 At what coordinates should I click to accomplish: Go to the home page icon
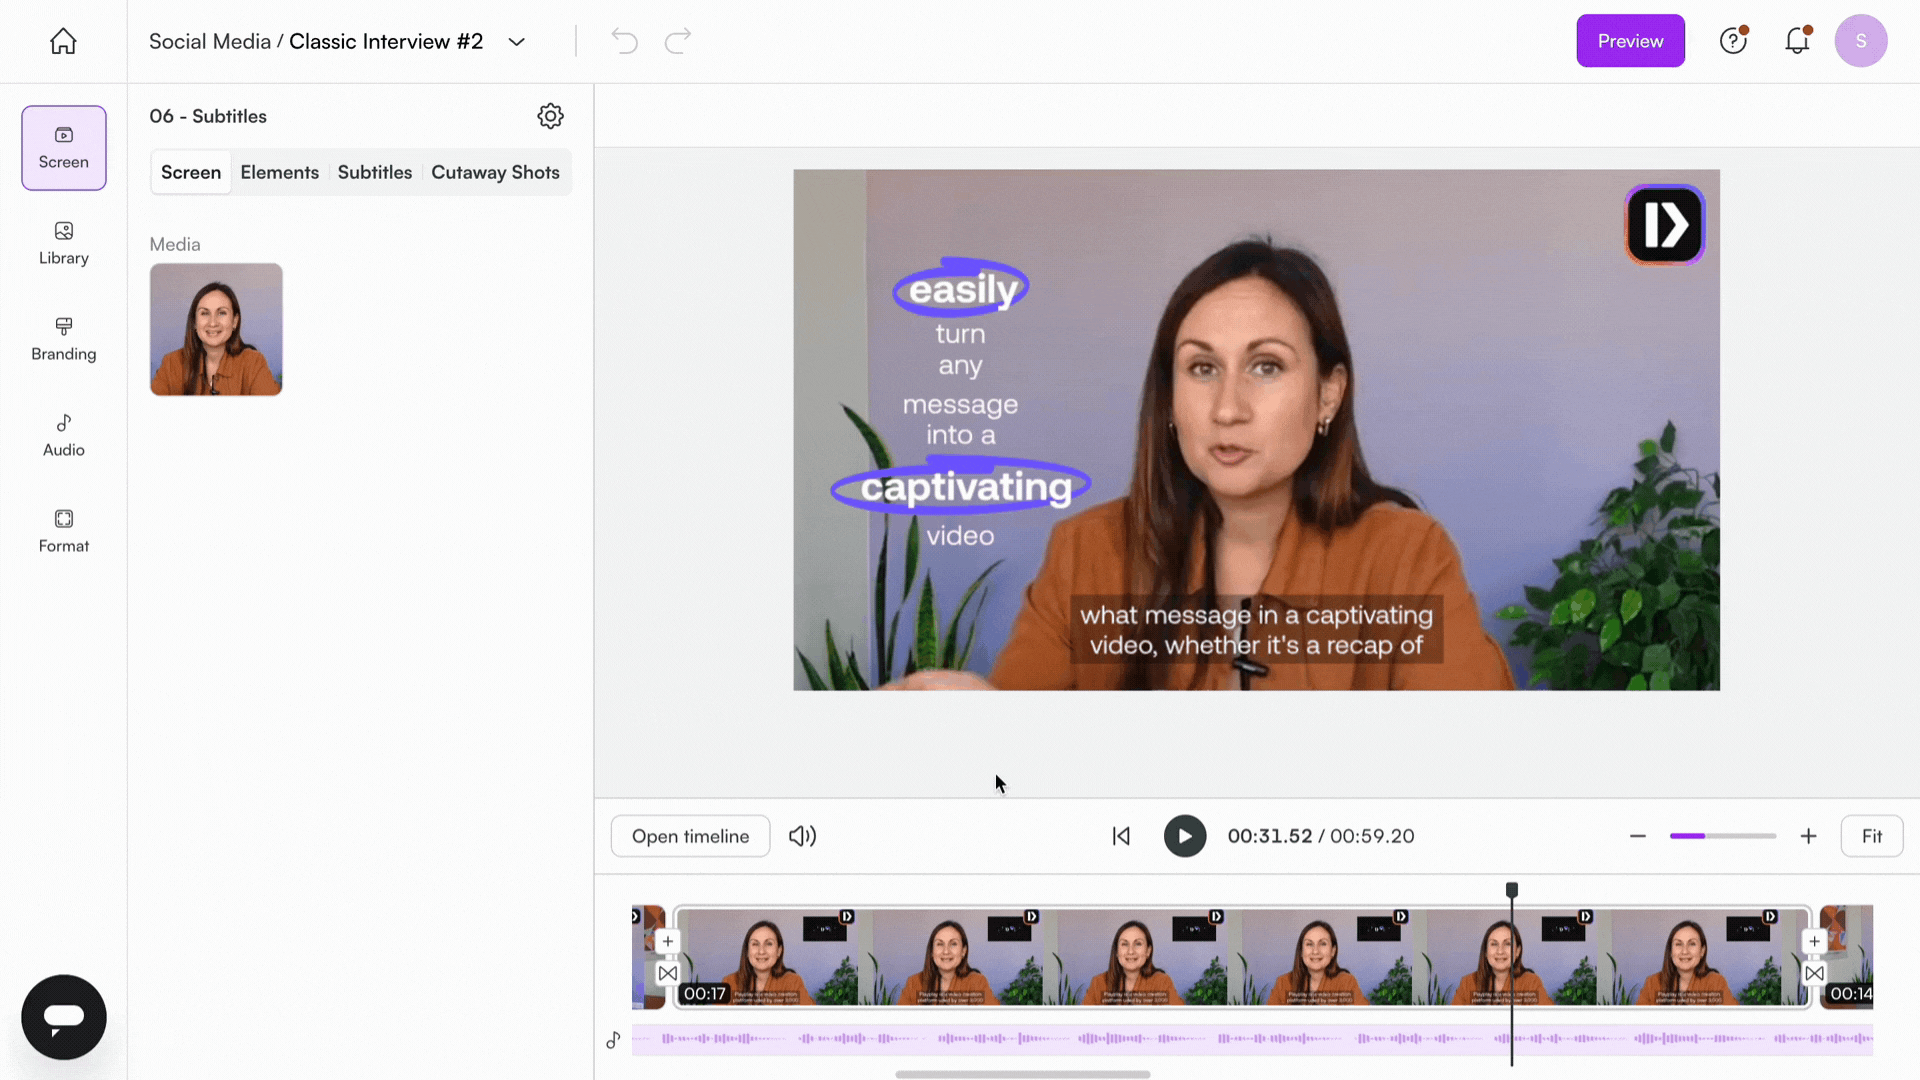[63, 41]
